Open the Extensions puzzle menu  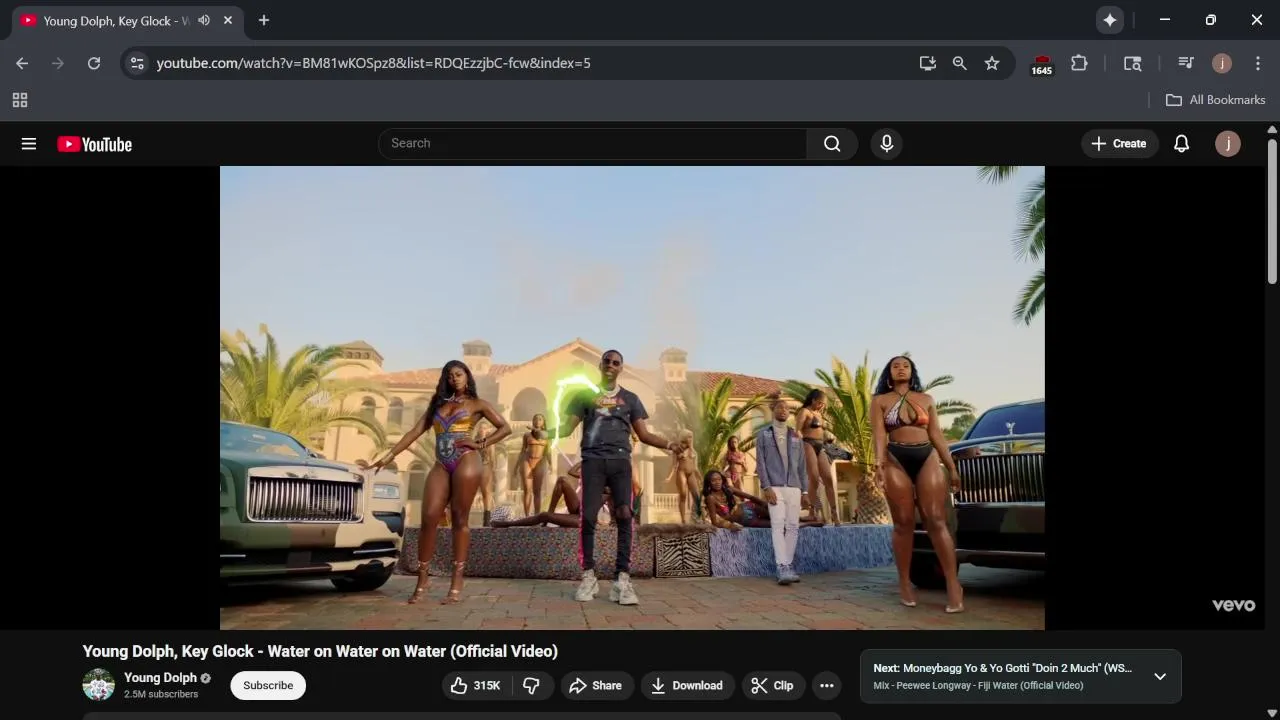tap(1079, 63)
